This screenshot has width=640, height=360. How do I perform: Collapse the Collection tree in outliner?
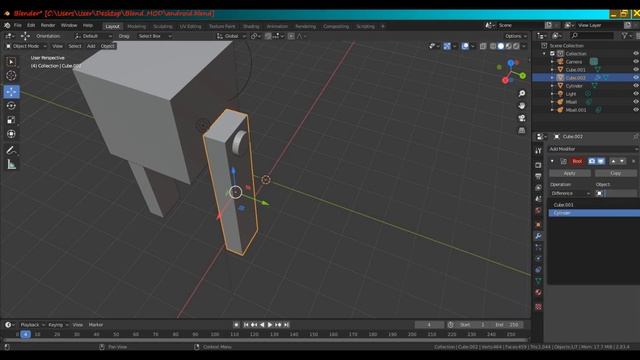point(544,53)
